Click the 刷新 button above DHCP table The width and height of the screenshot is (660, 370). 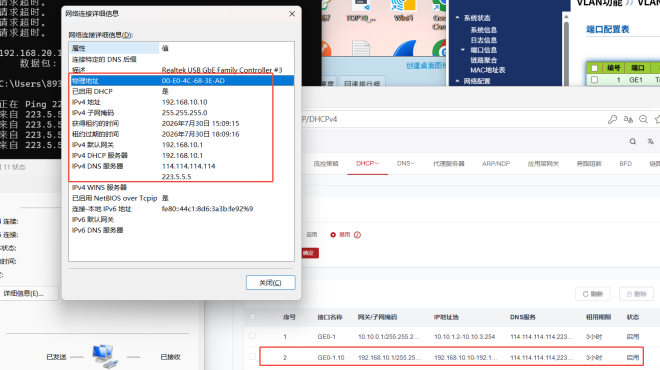(593, 294)
